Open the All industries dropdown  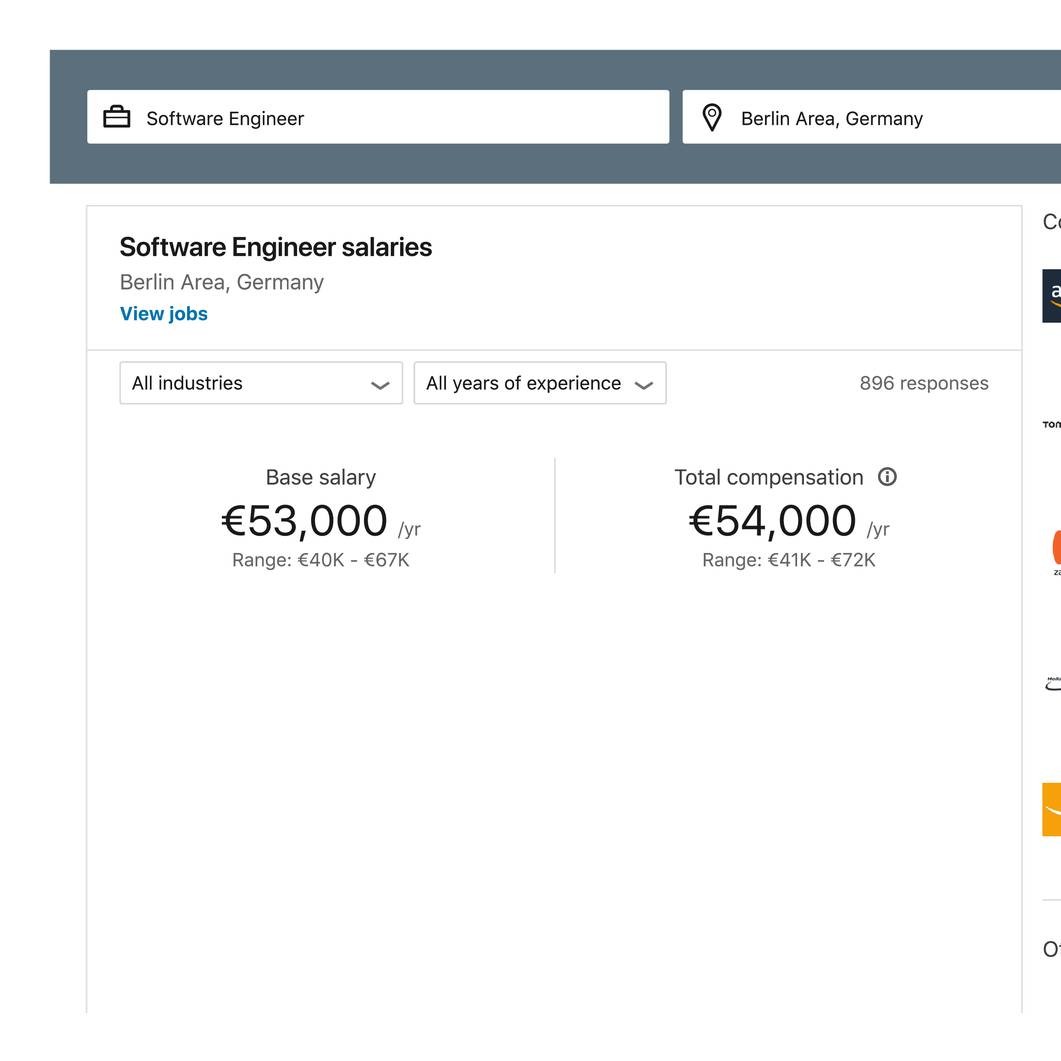point(260,383)
